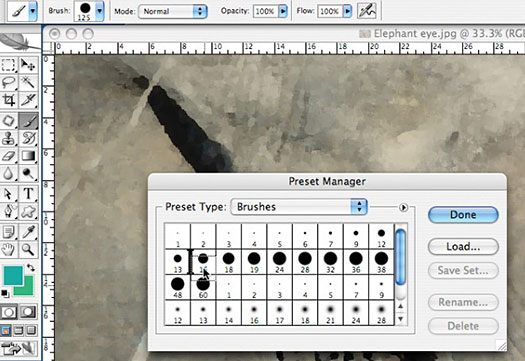The height and width of the screenshot is (361, 525).
Task: Select the Hand tool
Action: pyautogui.click(x=9, y=249)
